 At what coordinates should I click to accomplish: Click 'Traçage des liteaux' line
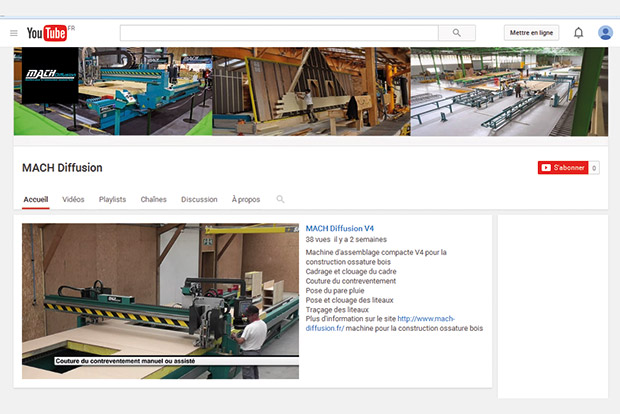[337, 310]
